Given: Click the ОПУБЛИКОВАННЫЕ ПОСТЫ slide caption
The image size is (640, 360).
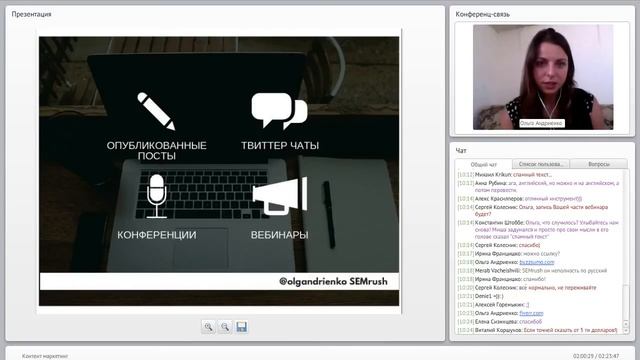Looking at the screenshot, I should [x=156, y=151].
